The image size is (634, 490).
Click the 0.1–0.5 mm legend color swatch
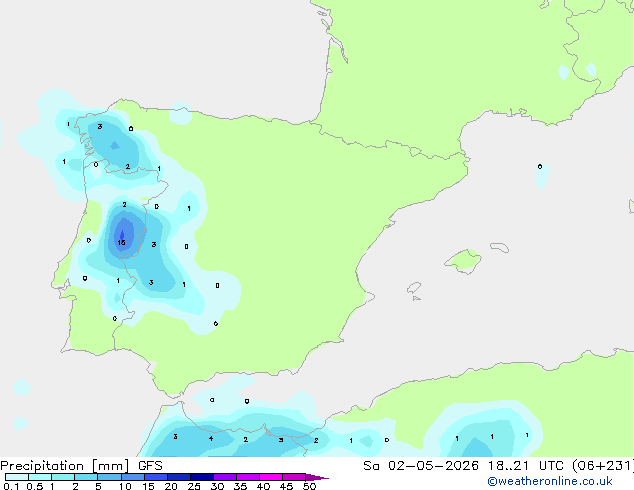click(x=17, y=477)
